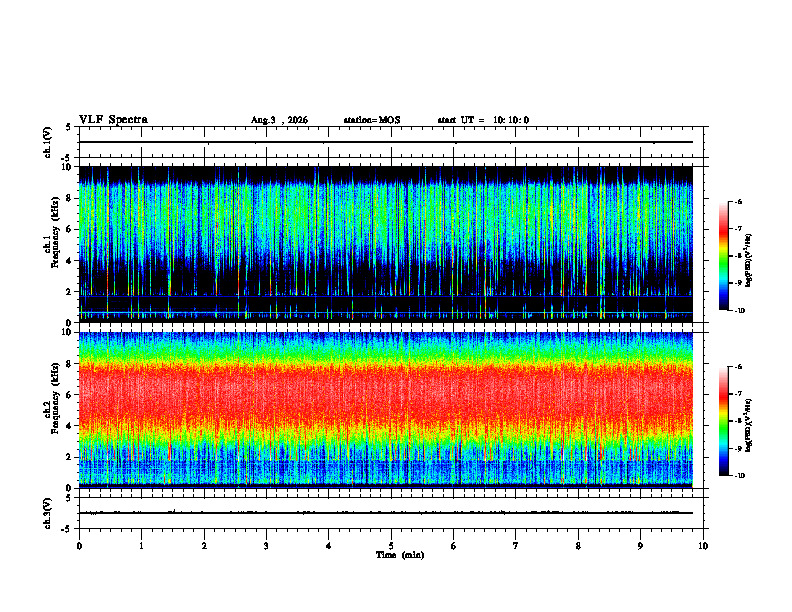Click the time axis tick label "8"
Viewport: 792px width, 612px height.
click(x=578, y=546)
